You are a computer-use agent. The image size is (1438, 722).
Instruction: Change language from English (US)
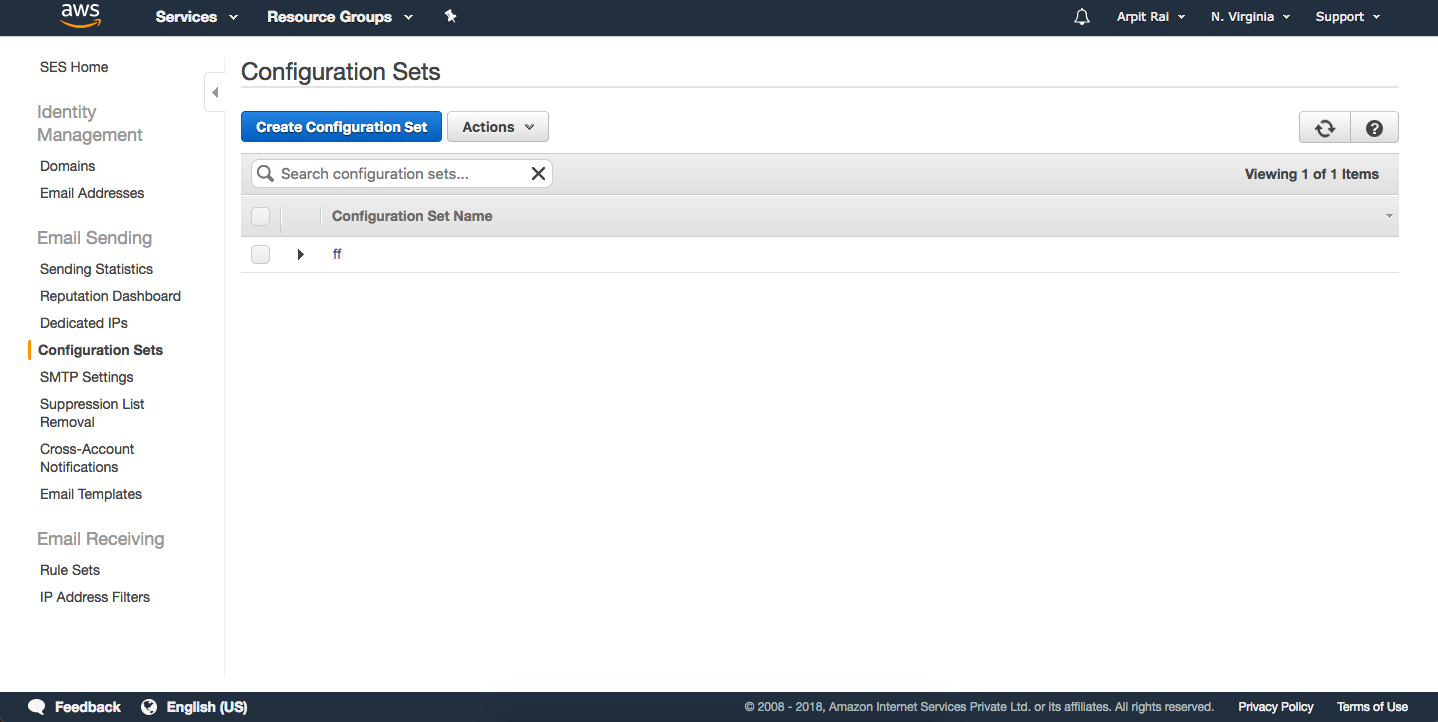tap(207, 707)
